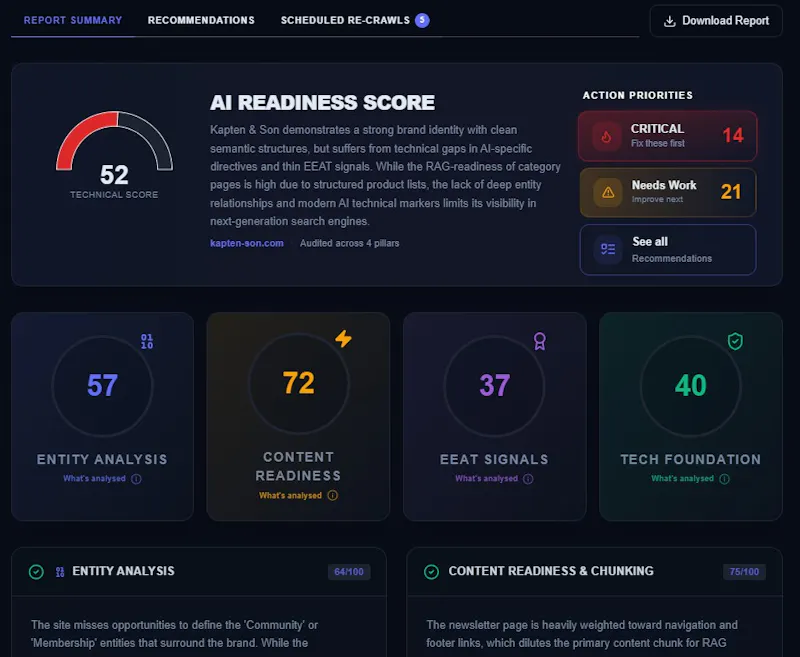Click the green check icon beside Content Readiness & Chunking

point(431,572)
